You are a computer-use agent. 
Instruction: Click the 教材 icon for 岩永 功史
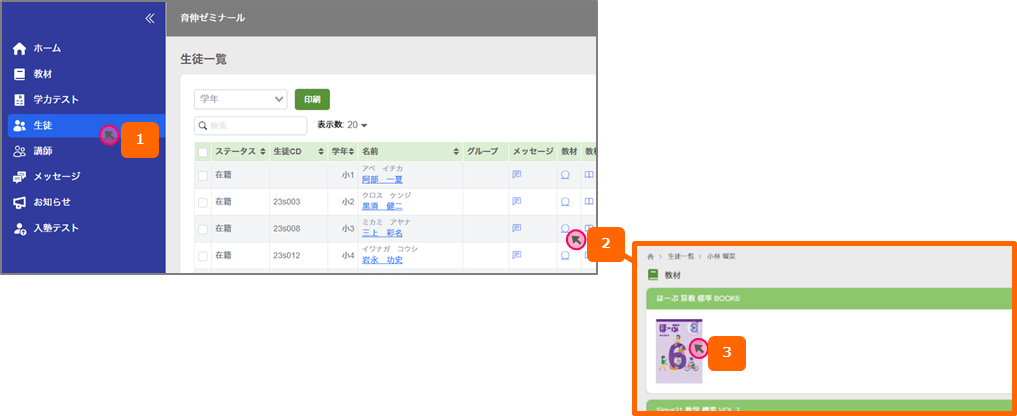click(565, 255)
